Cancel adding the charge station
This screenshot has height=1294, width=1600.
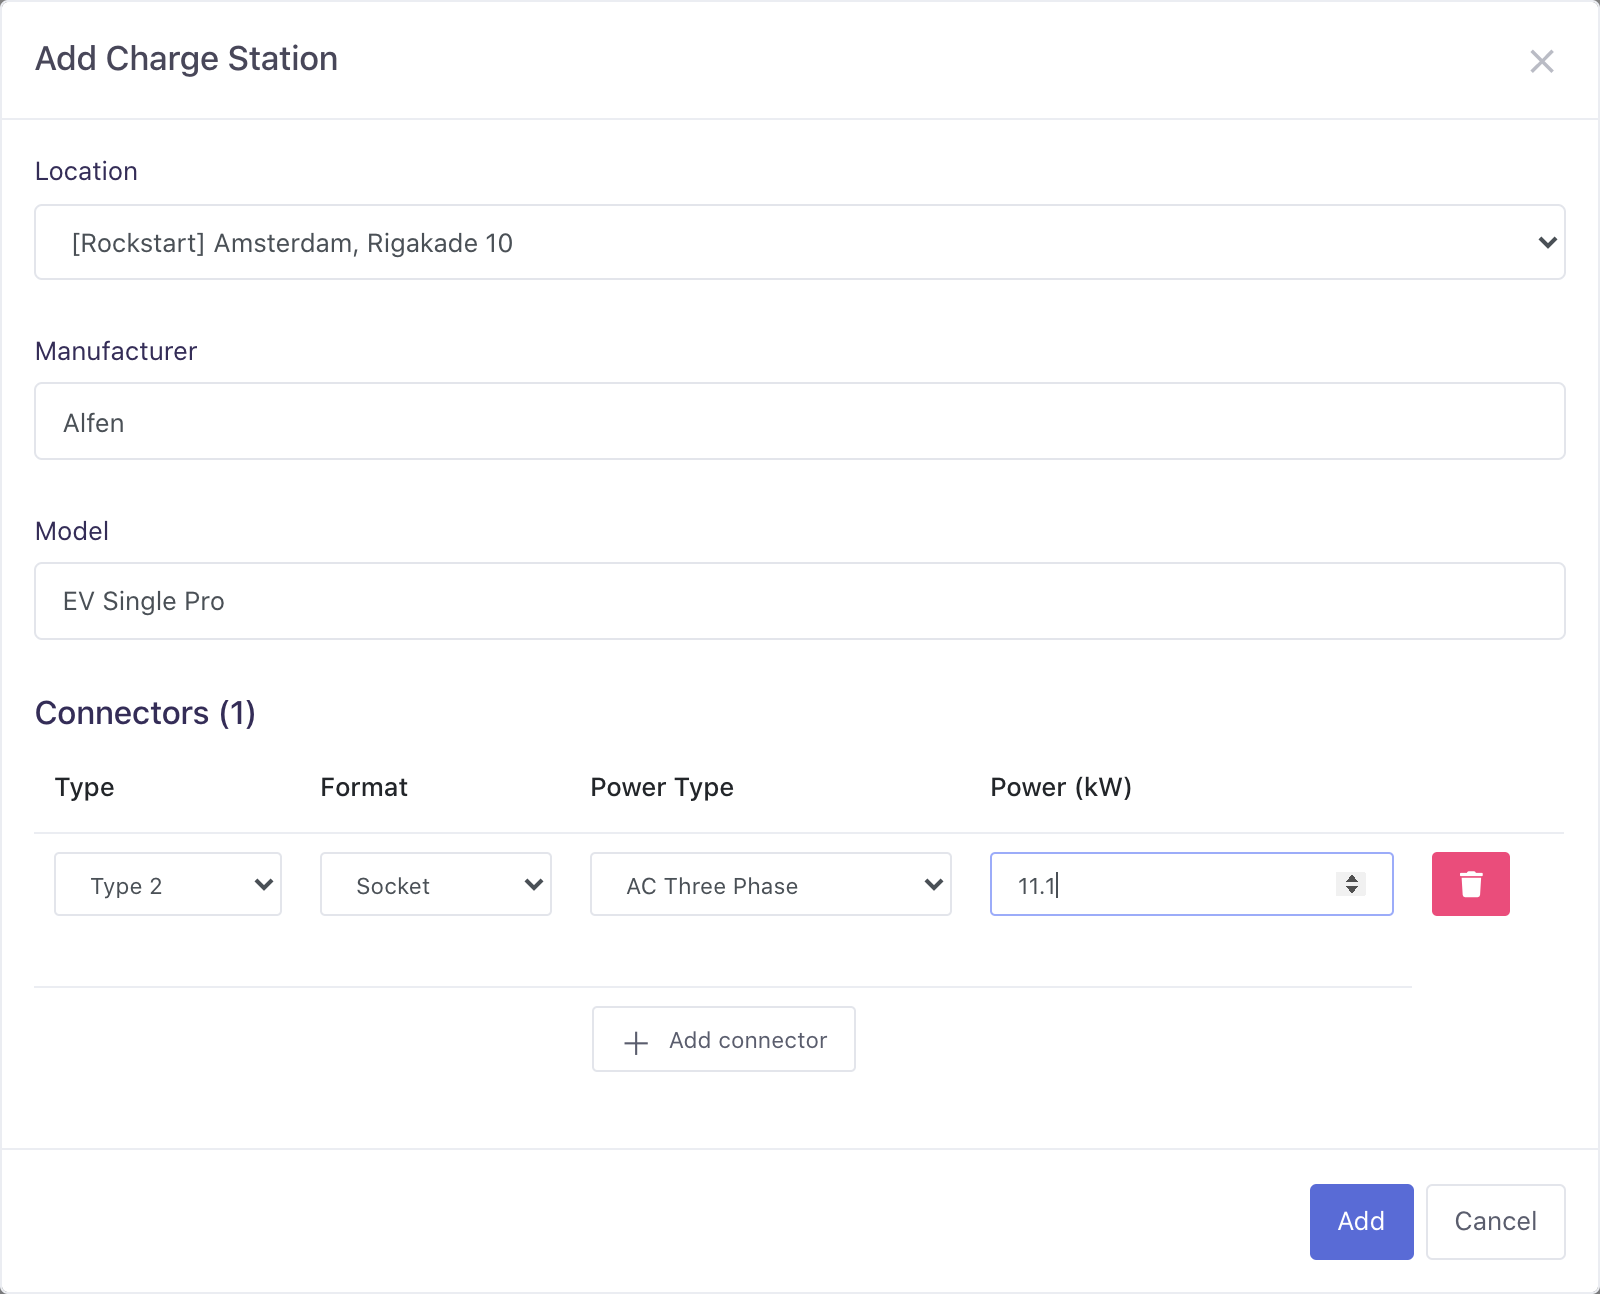click(x=1495, y=1221)
